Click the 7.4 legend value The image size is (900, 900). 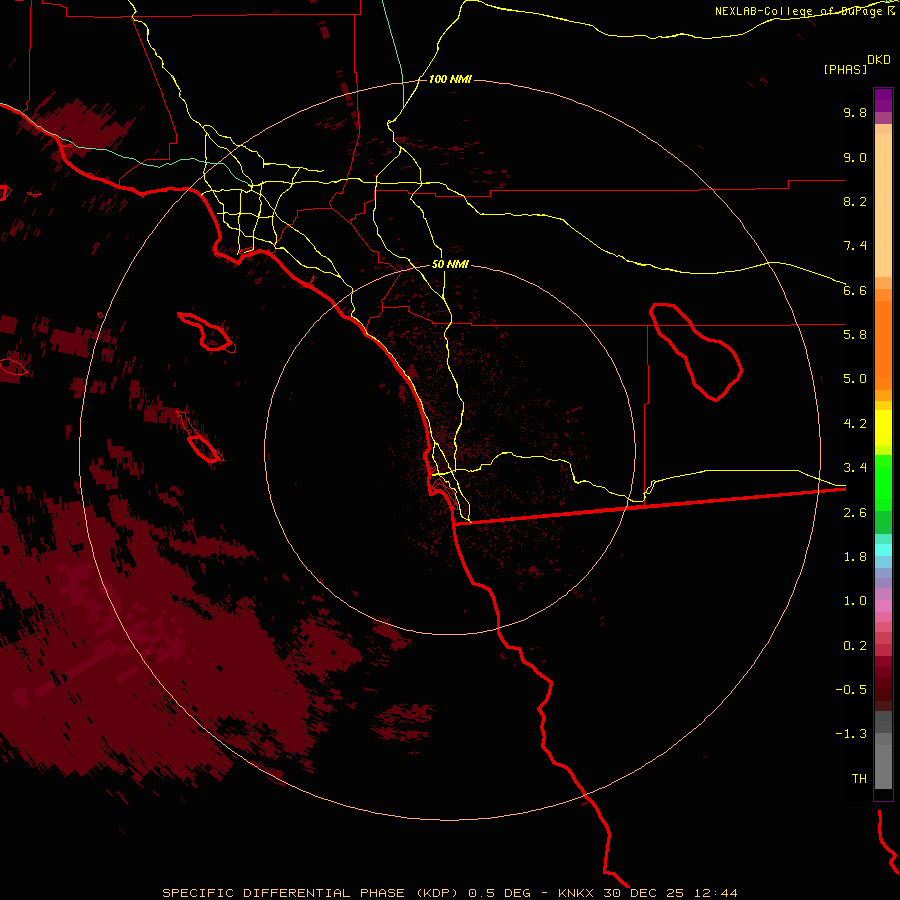(855, 246)
